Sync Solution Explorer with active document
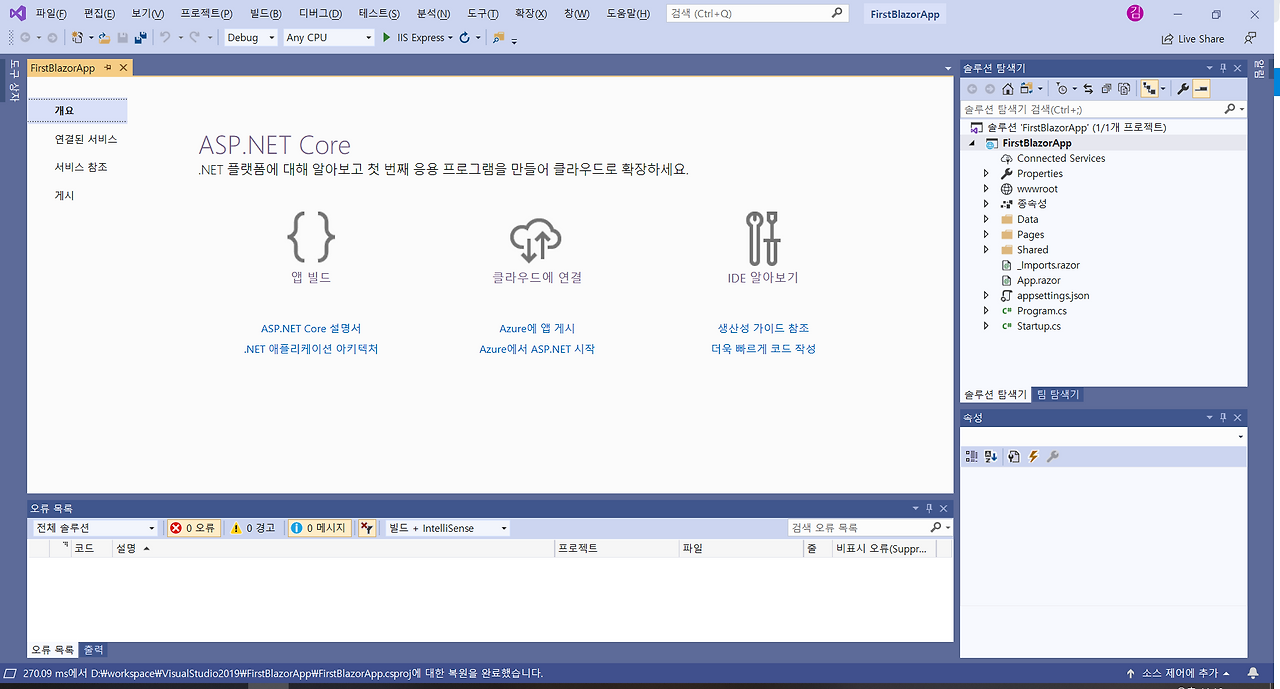The height and width of the screenshot is (689, 1280). [1088, 90]
